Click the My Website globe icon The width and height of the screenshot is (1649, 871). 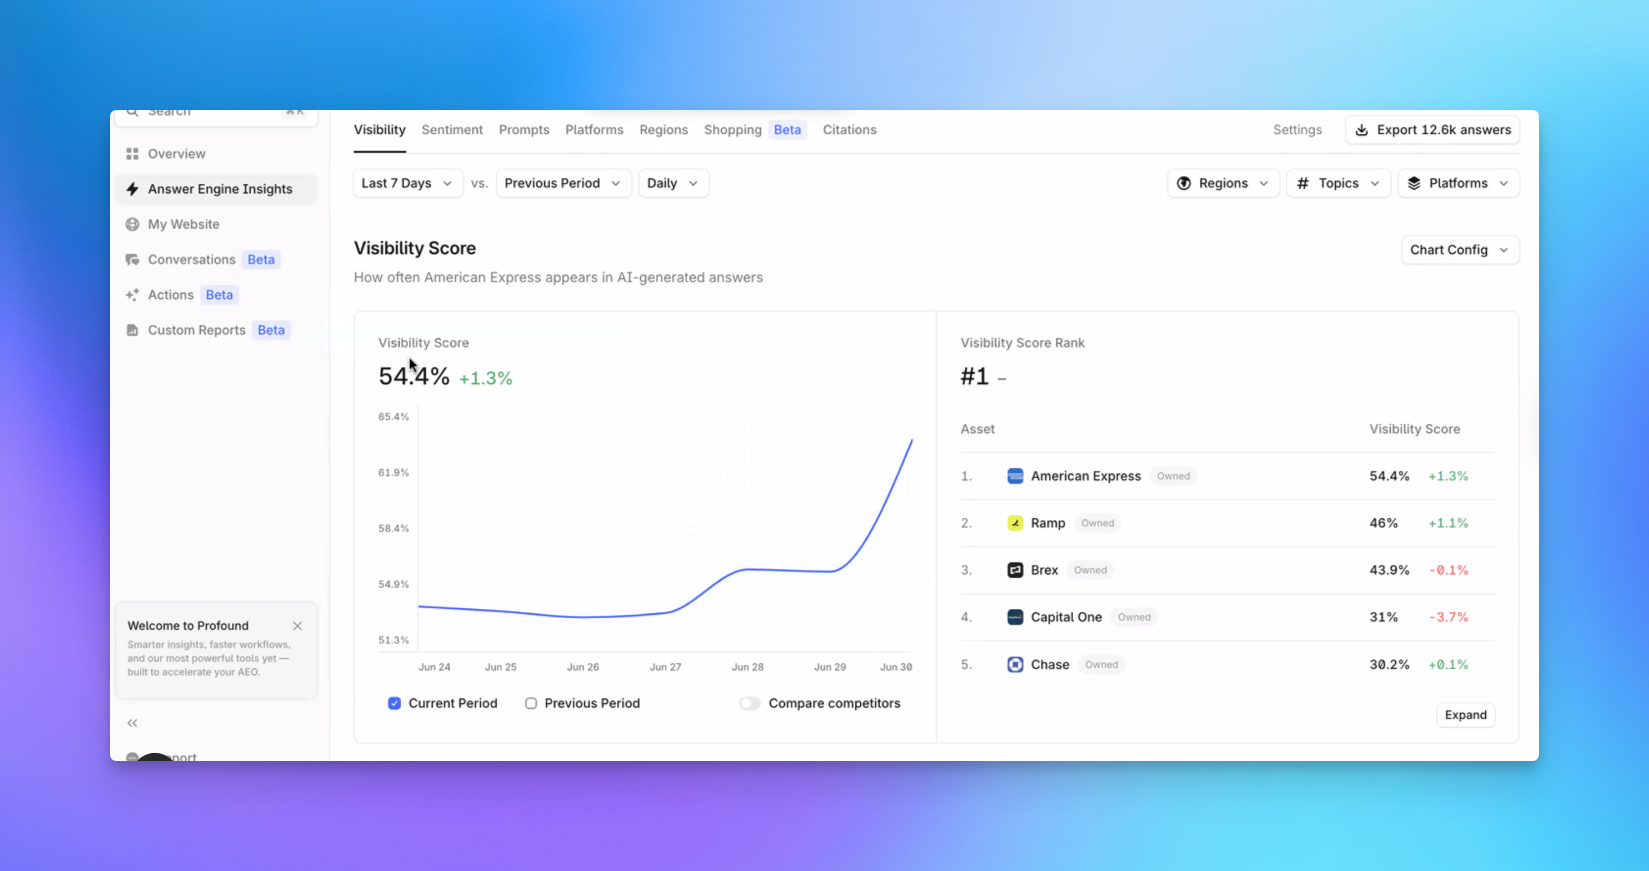[132, 224]
